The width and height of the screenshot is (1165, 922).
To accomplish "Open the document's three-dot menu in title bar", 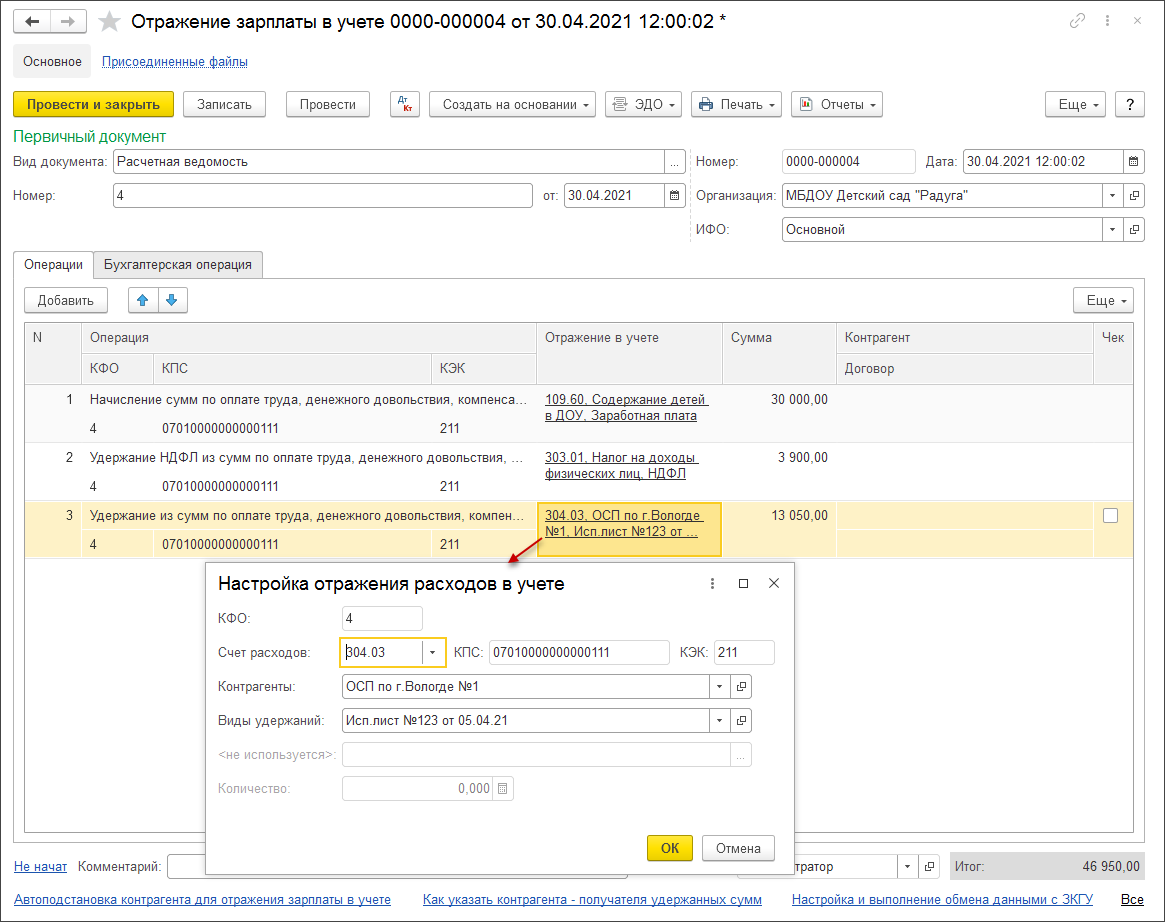I will (1107, 21).
